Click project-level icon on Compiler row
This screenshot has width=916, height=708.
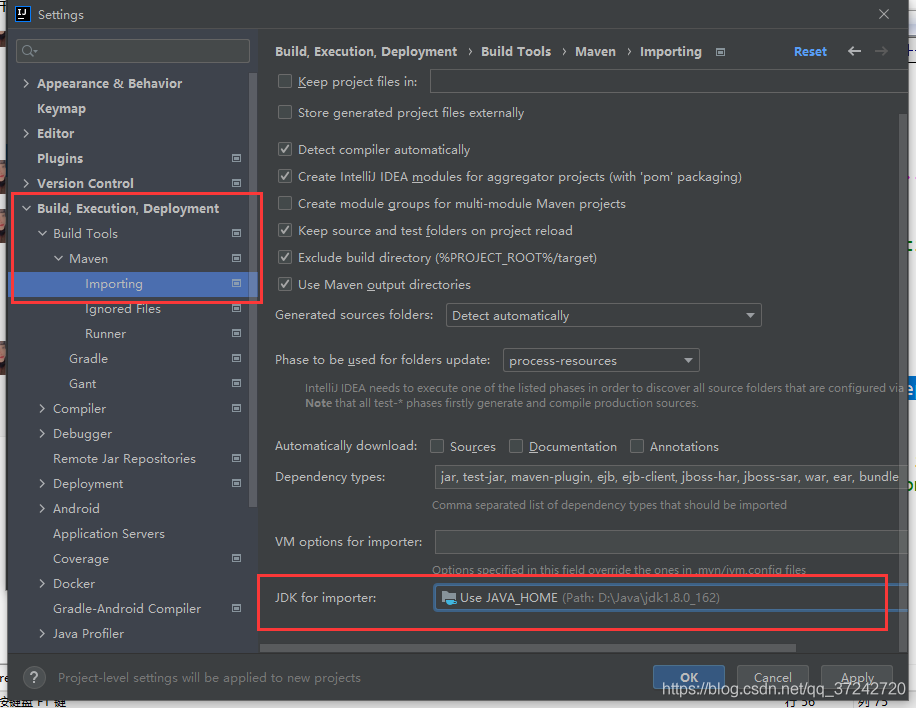click(x=237, y=408)
